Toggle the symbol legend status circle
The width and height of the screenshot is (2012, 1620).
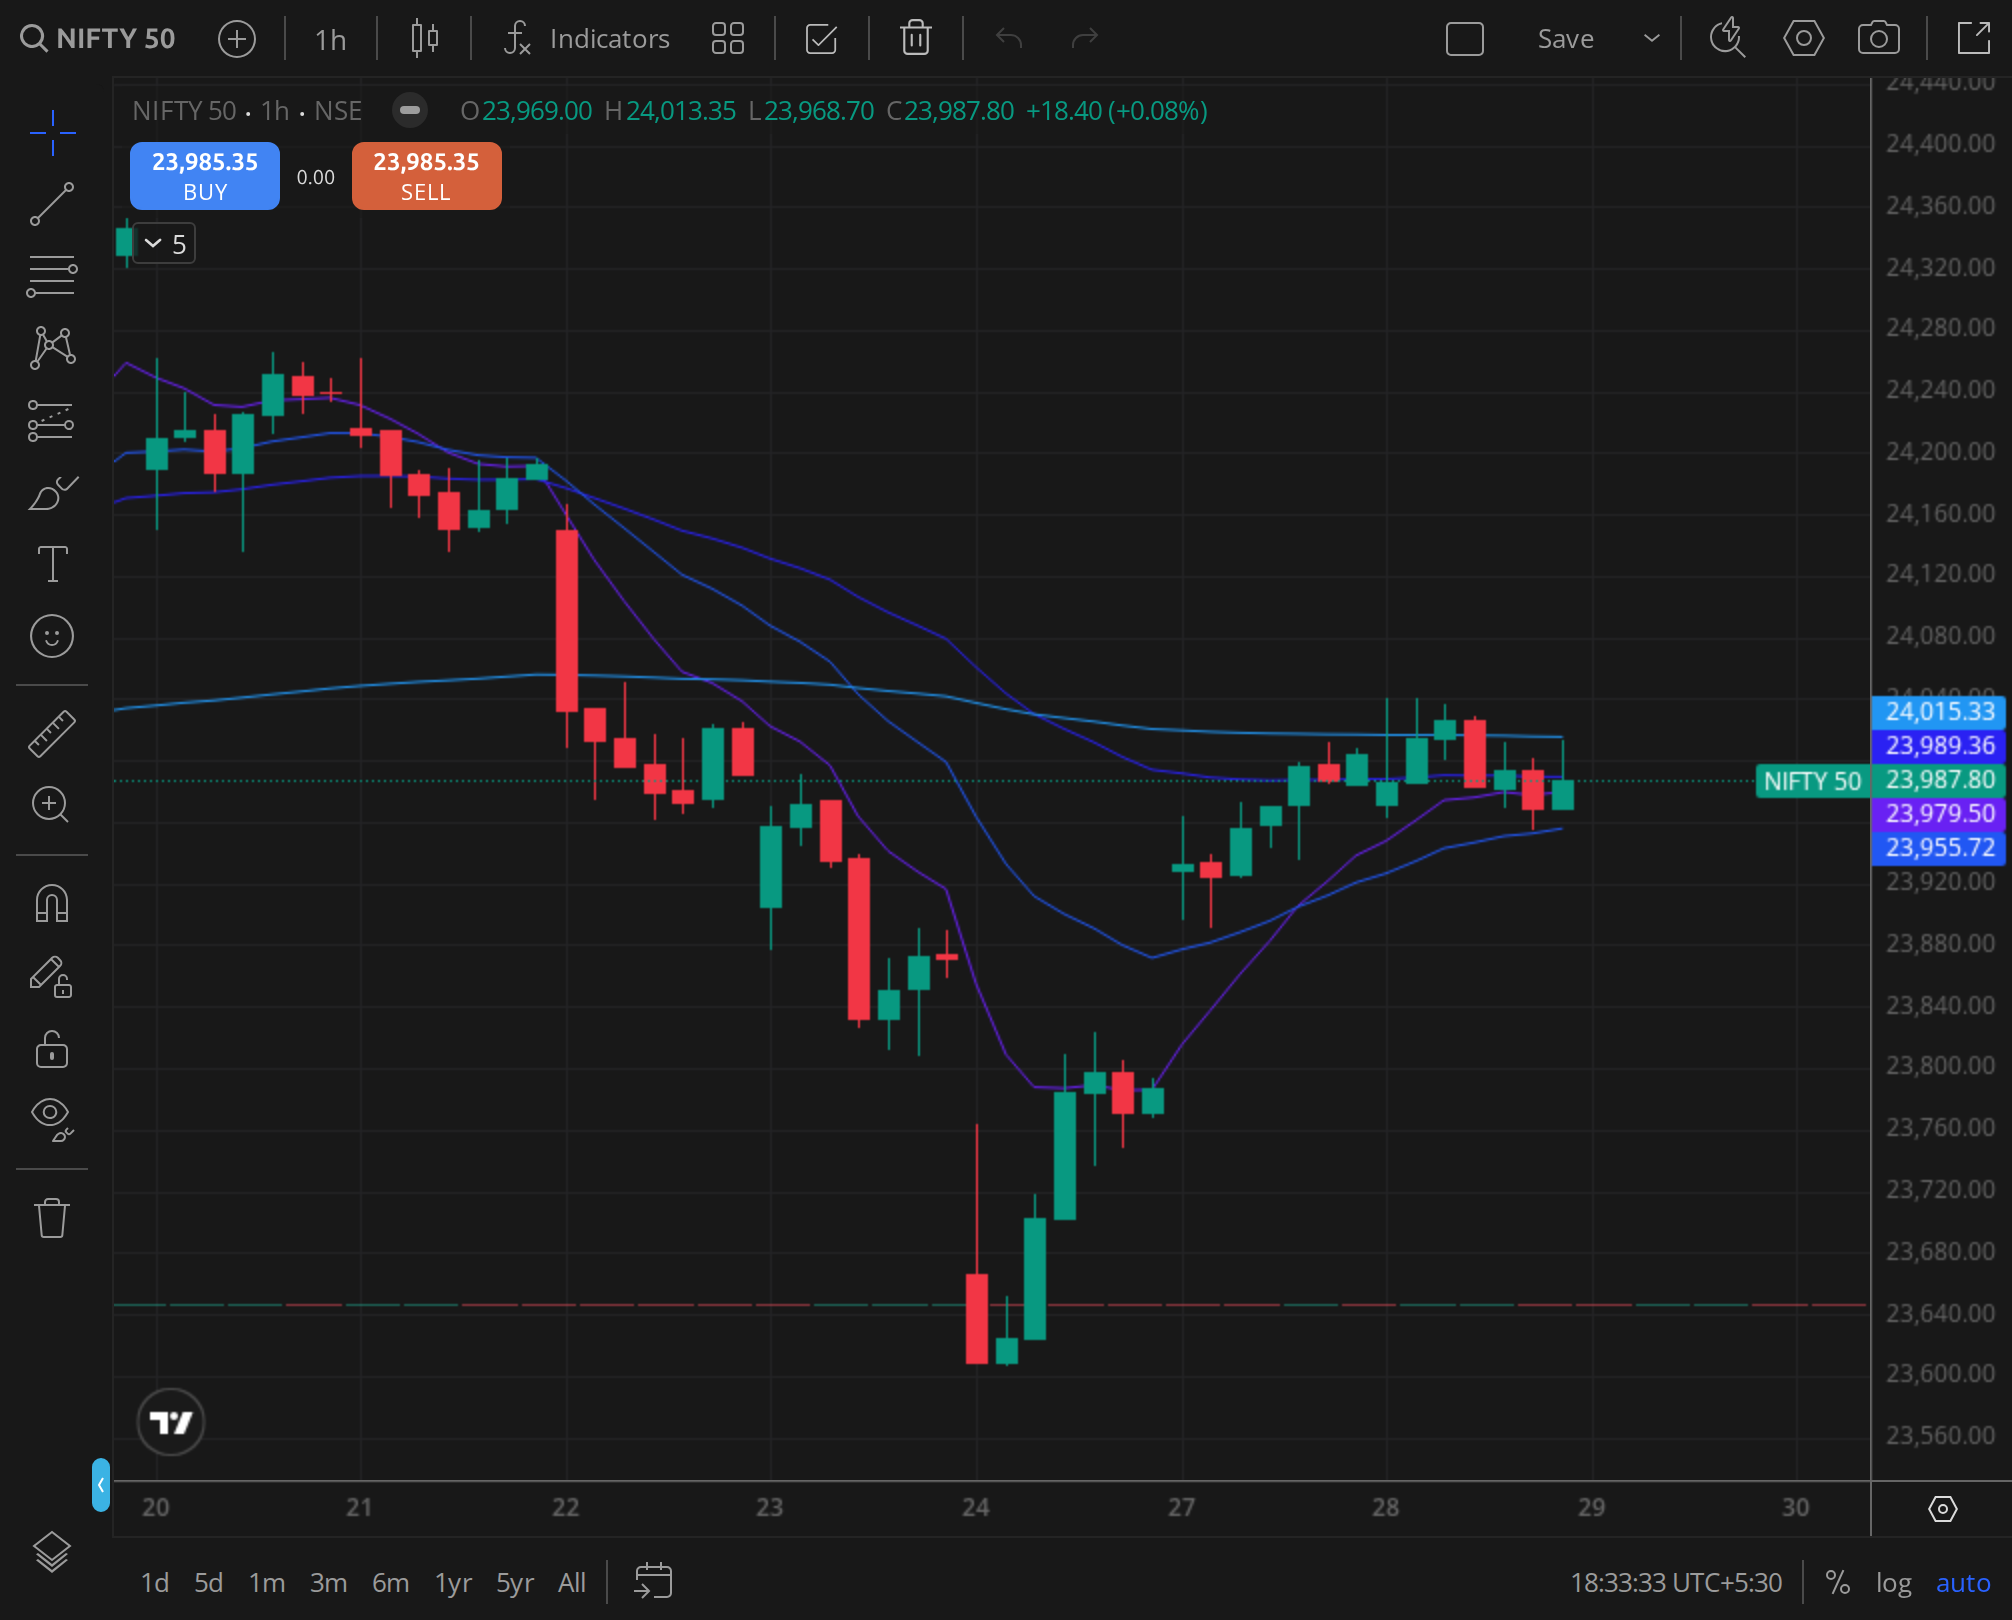(410, 110)
